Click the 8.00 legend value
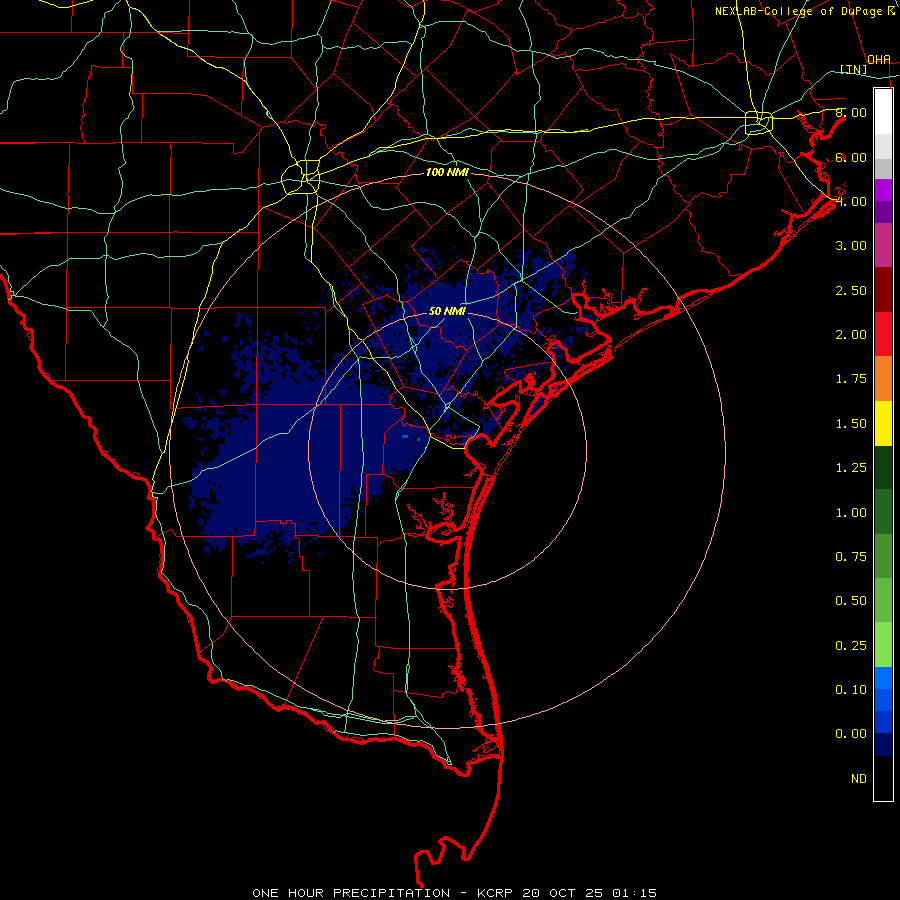The image size is (900, 900). pyautogui.click(x=851, y=112)
